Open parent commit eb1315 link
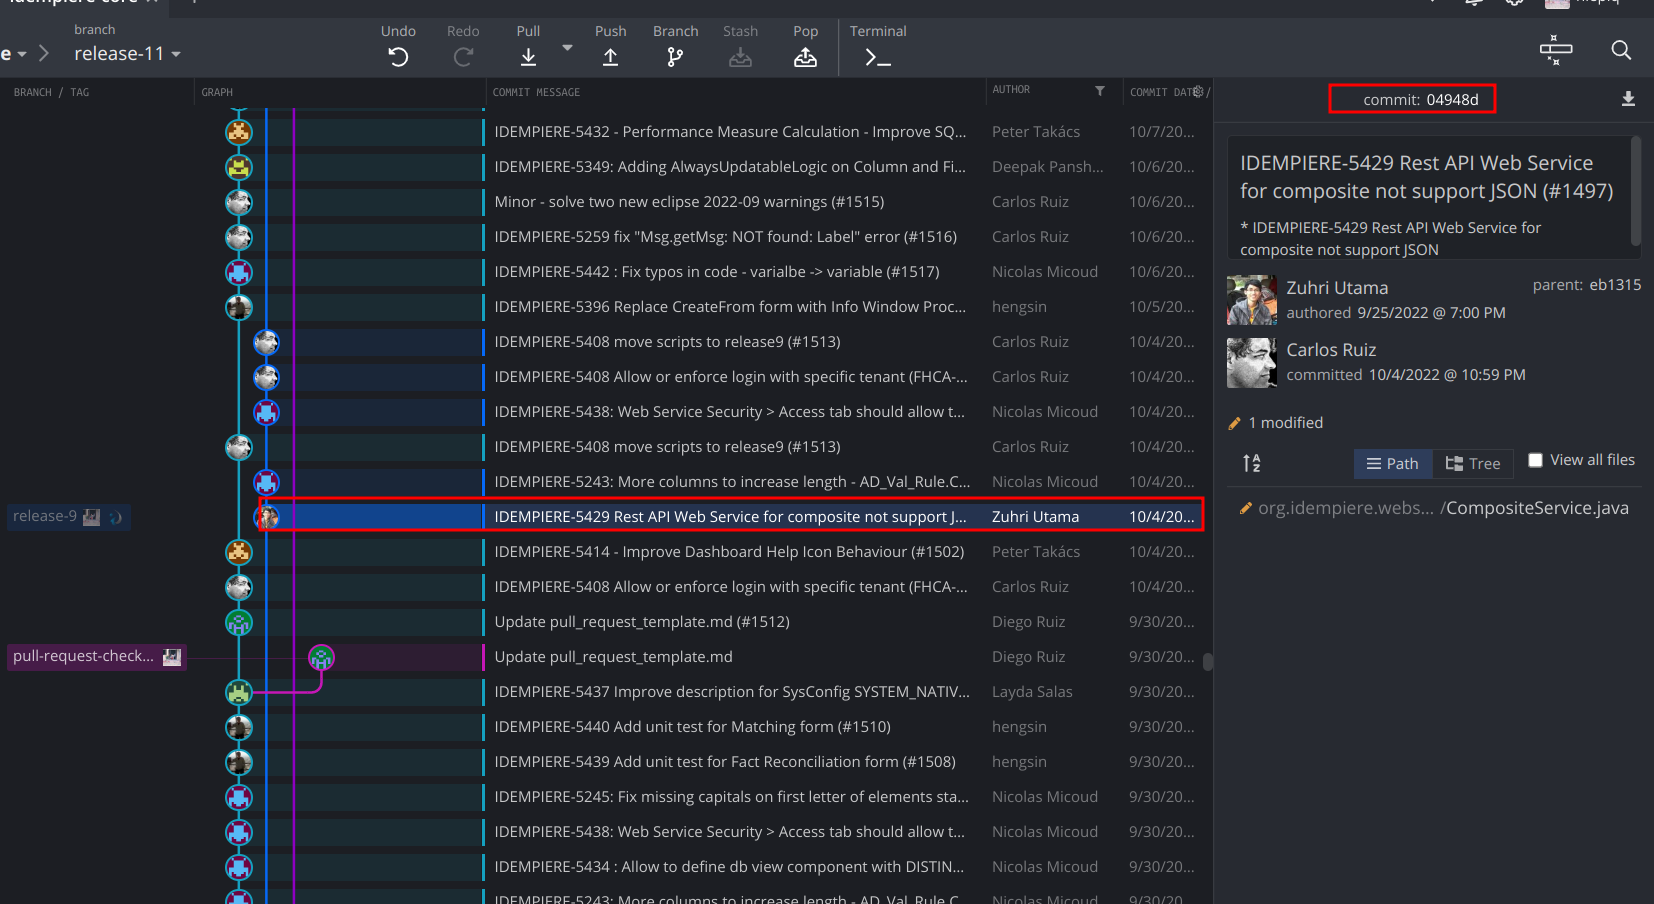The width and height of the screenshot is (1654, 904). click(x=1615, y=285)
